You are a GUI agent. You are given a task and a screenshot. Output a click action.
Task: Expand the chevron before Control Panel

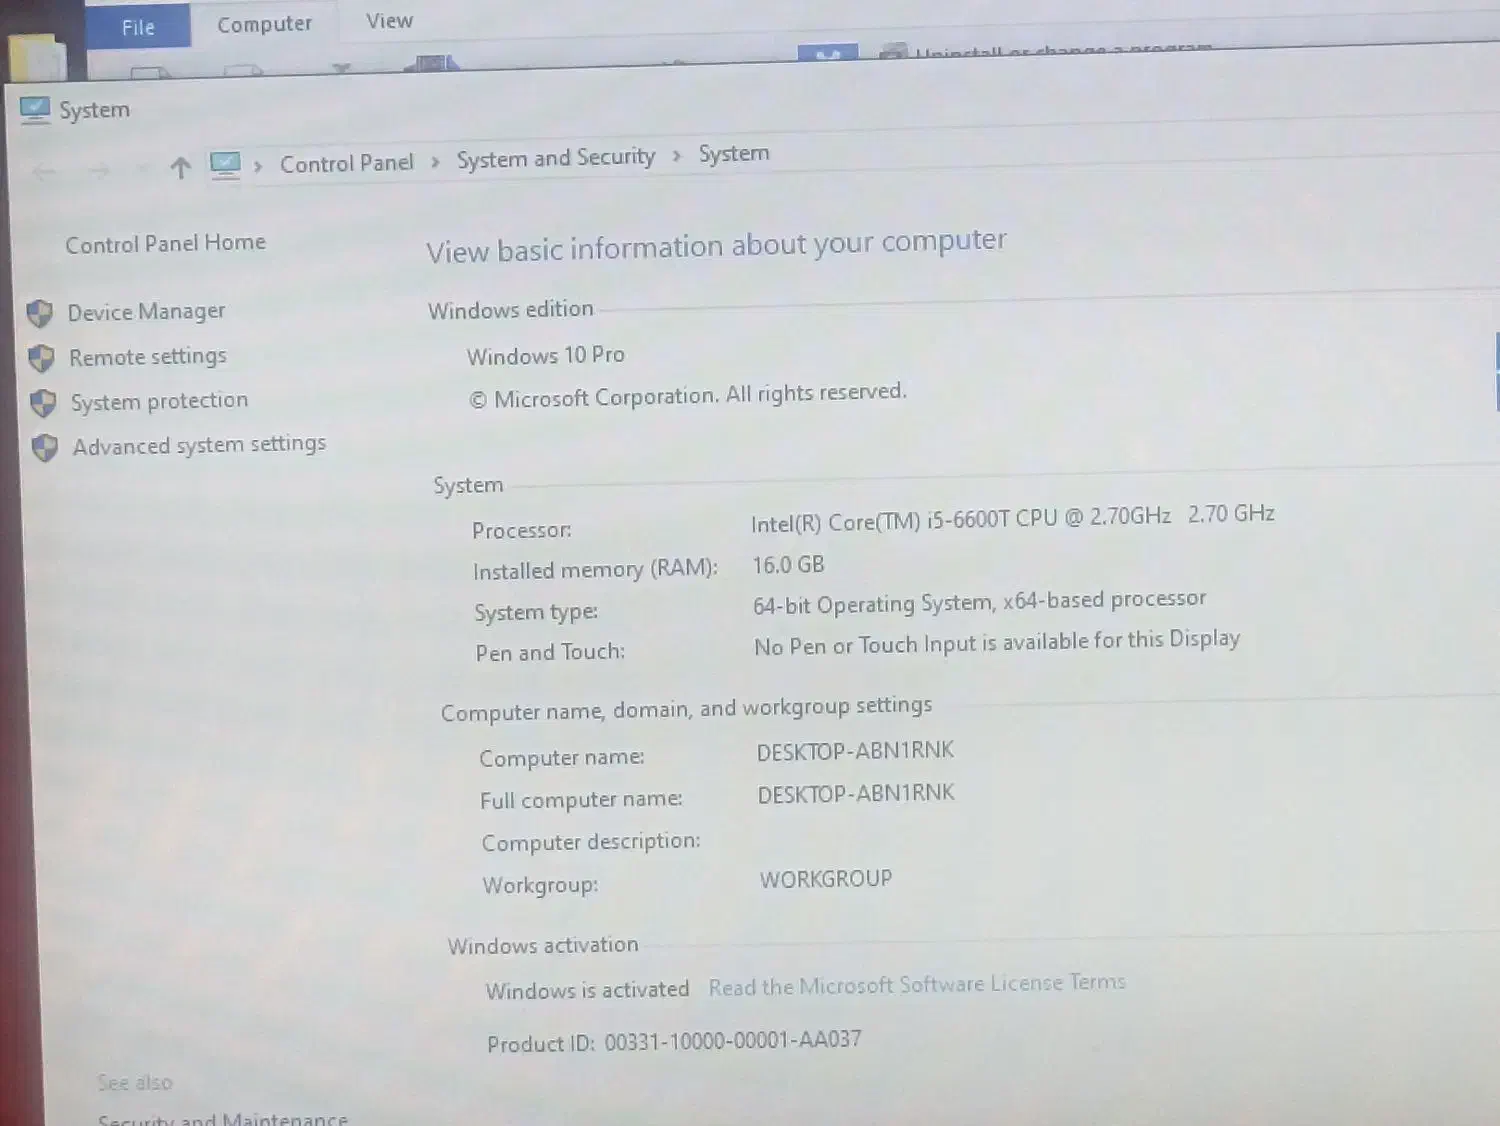point(258,166)
